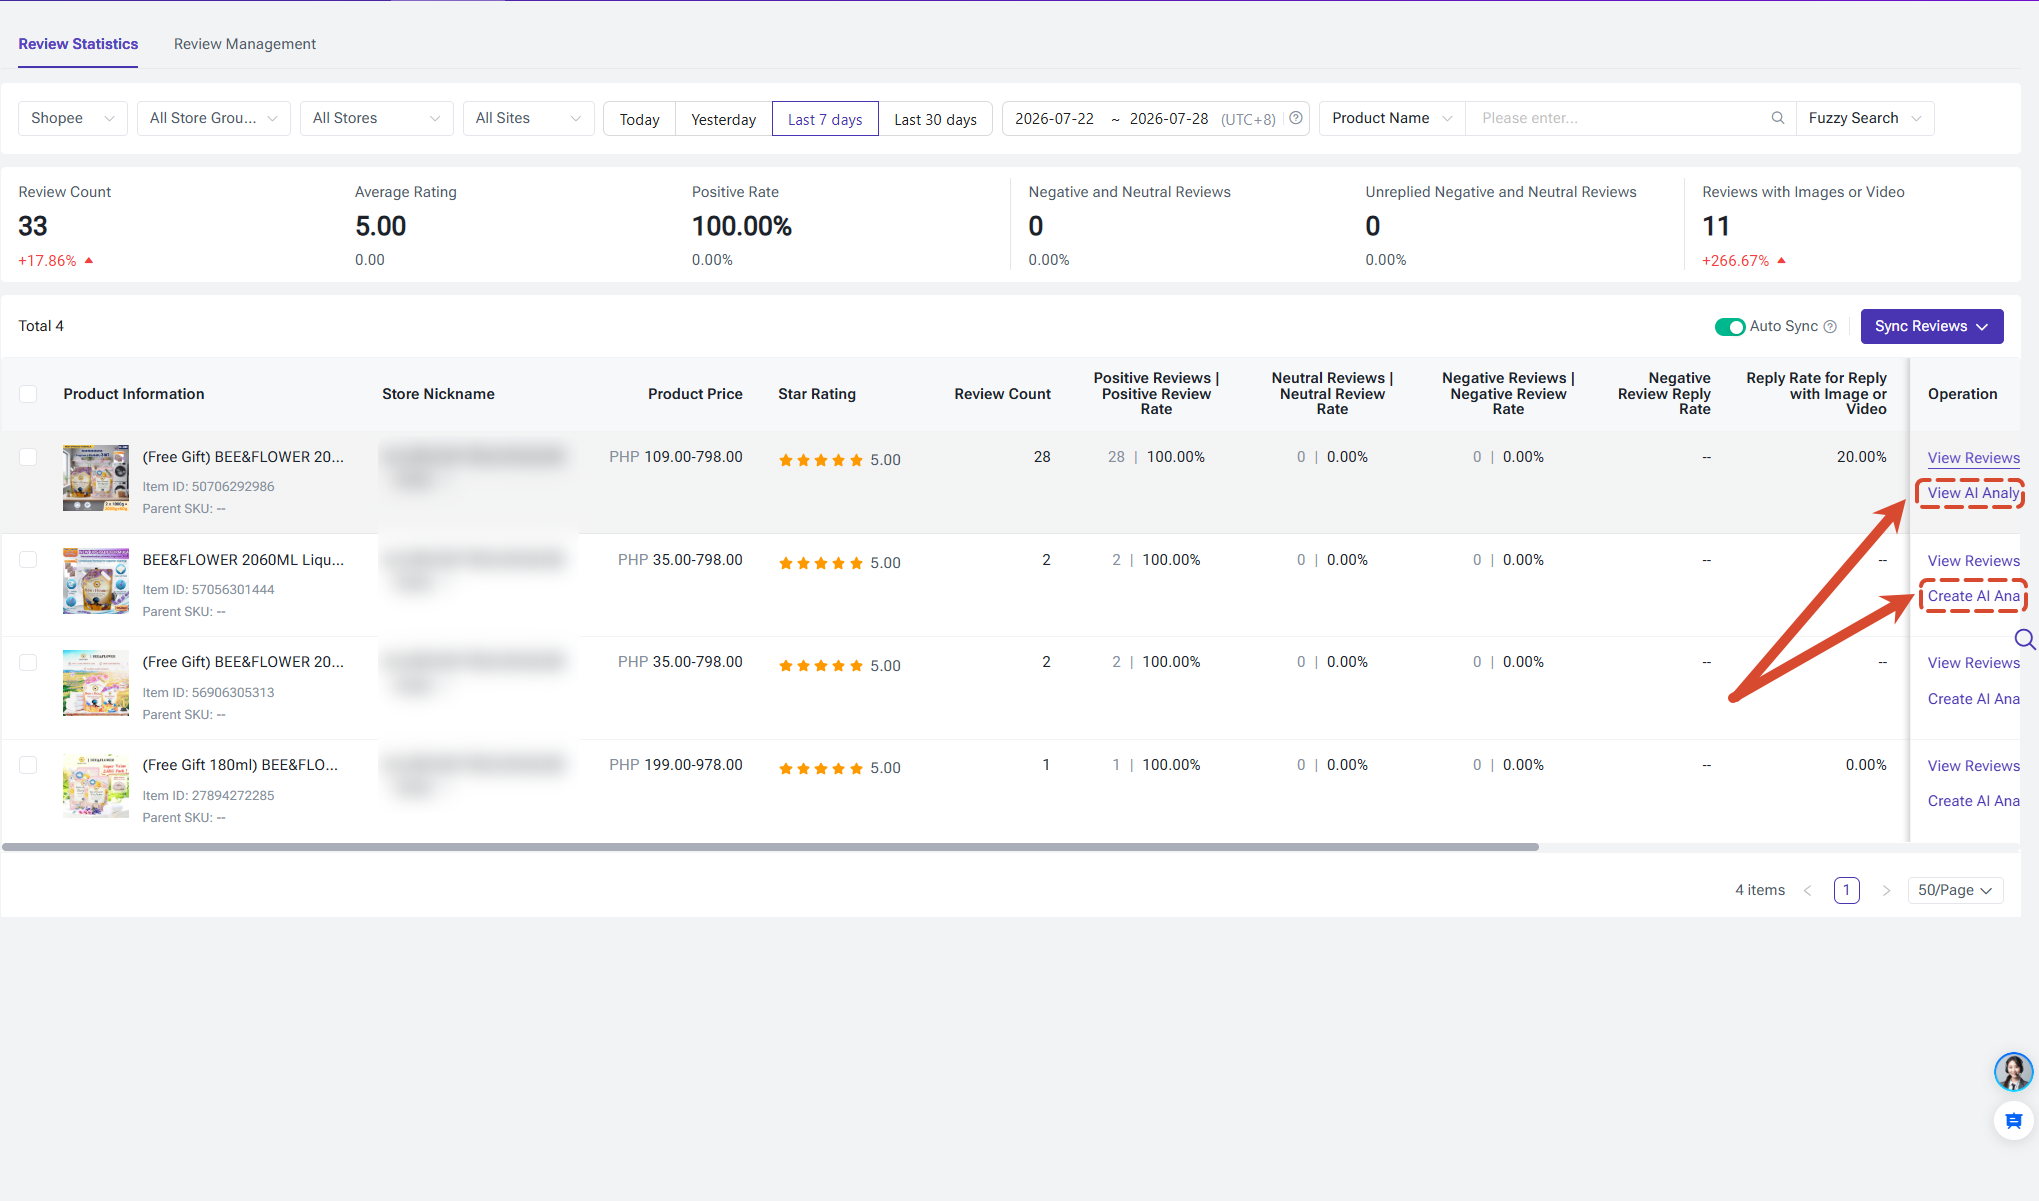
Task: Toggle the Auto Sync switch
Action: [1730, 327]
